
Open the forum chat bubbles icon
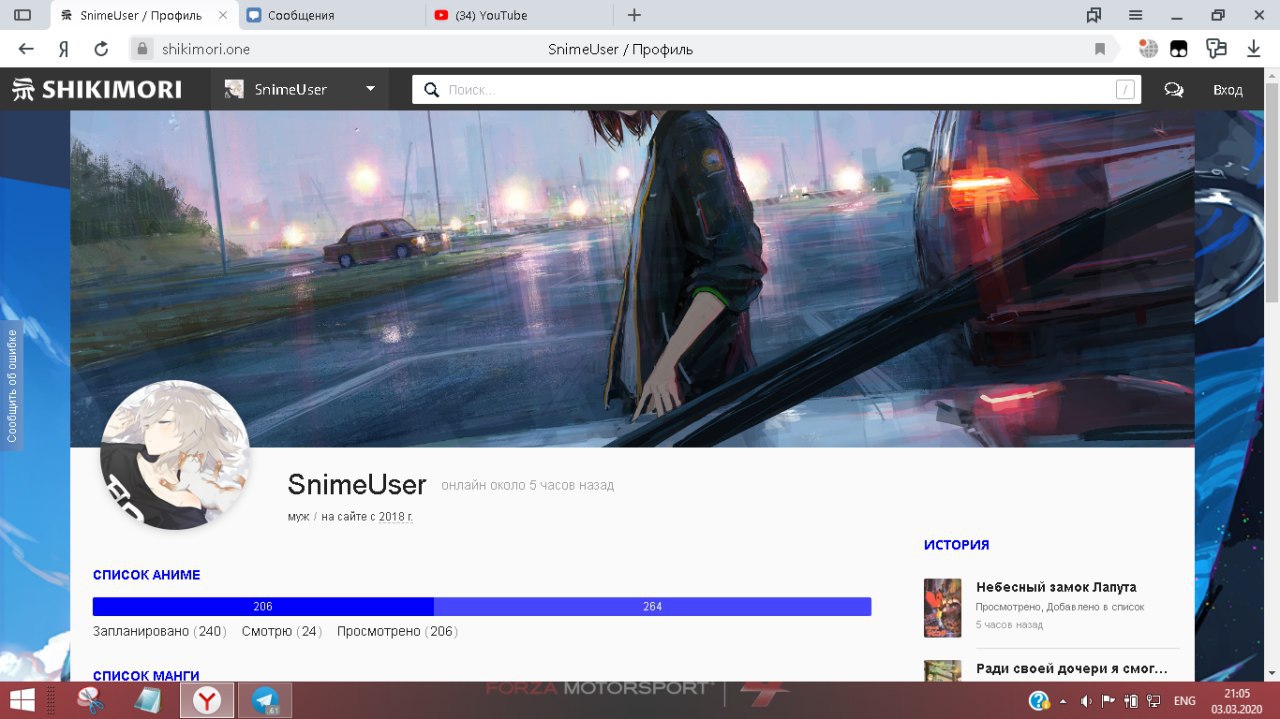(1174, 90)
